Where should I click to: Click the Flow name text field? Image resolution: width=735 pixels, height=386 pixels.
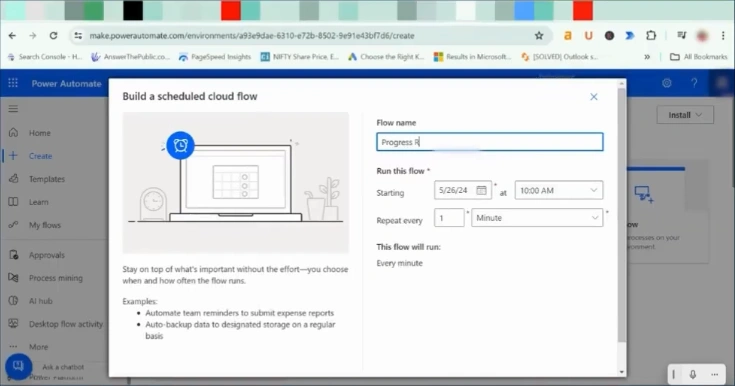489,142
